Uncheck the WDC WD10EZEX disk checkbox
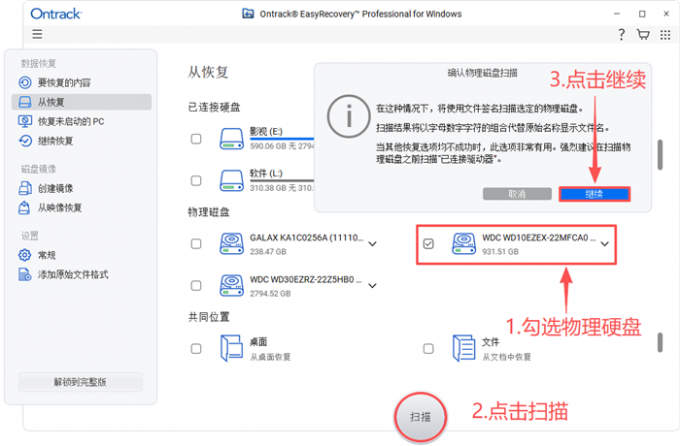The image size is (680, 446). [428, 244]
